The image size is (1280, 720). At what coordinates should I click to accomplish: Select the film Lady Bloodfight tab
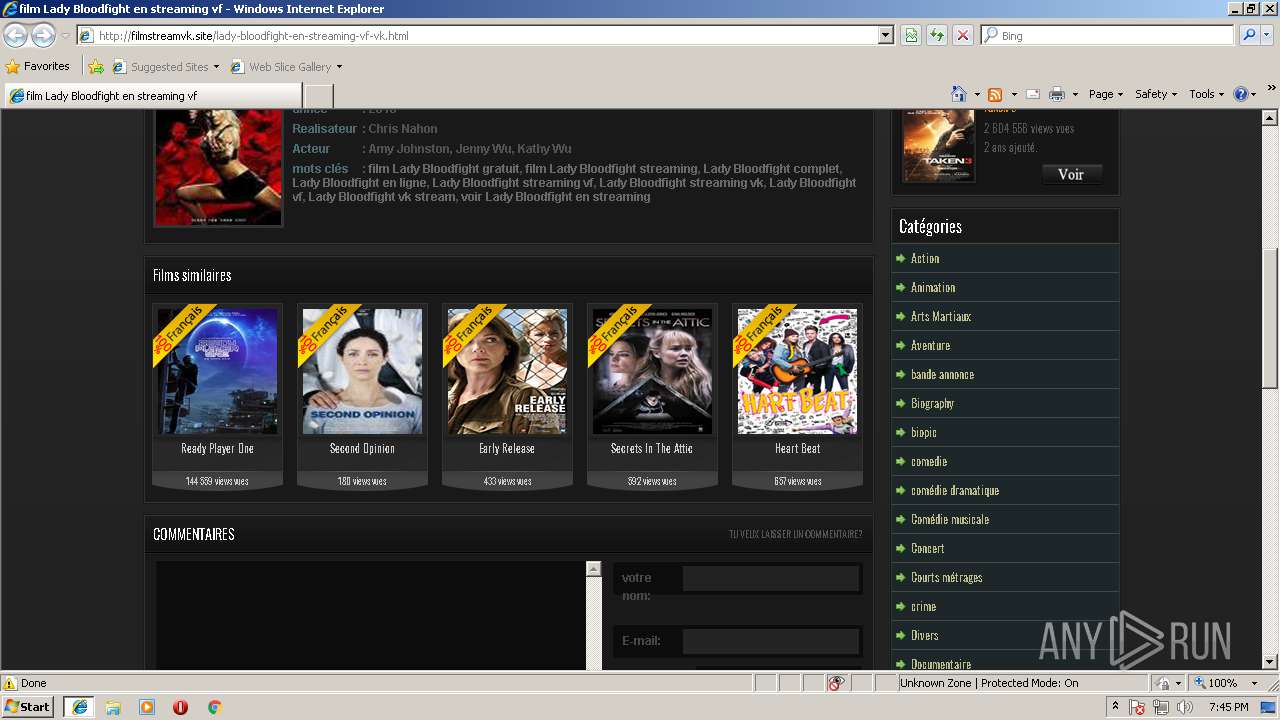pos(152,96)
